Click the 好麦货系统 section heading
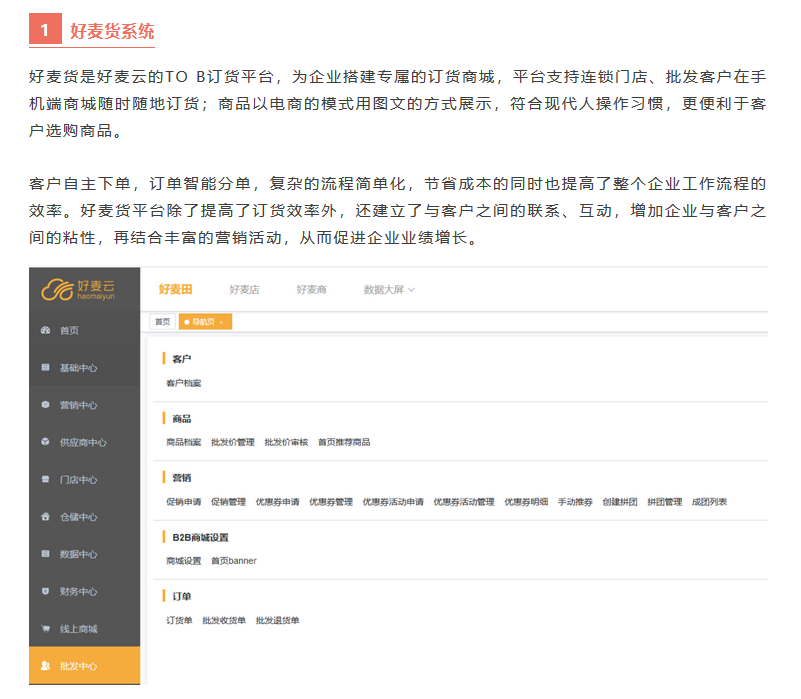 pos(112,31)
